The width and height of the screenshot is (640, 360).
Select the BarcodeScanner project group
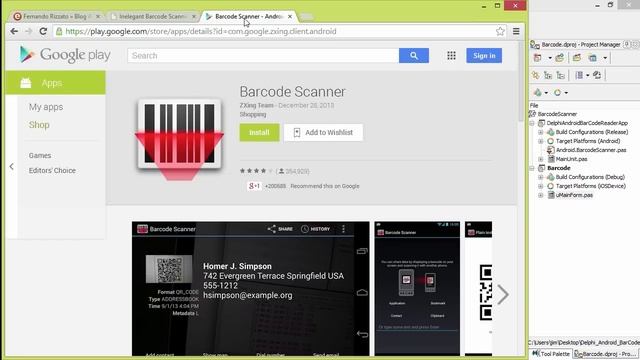(x=557, y=114)
